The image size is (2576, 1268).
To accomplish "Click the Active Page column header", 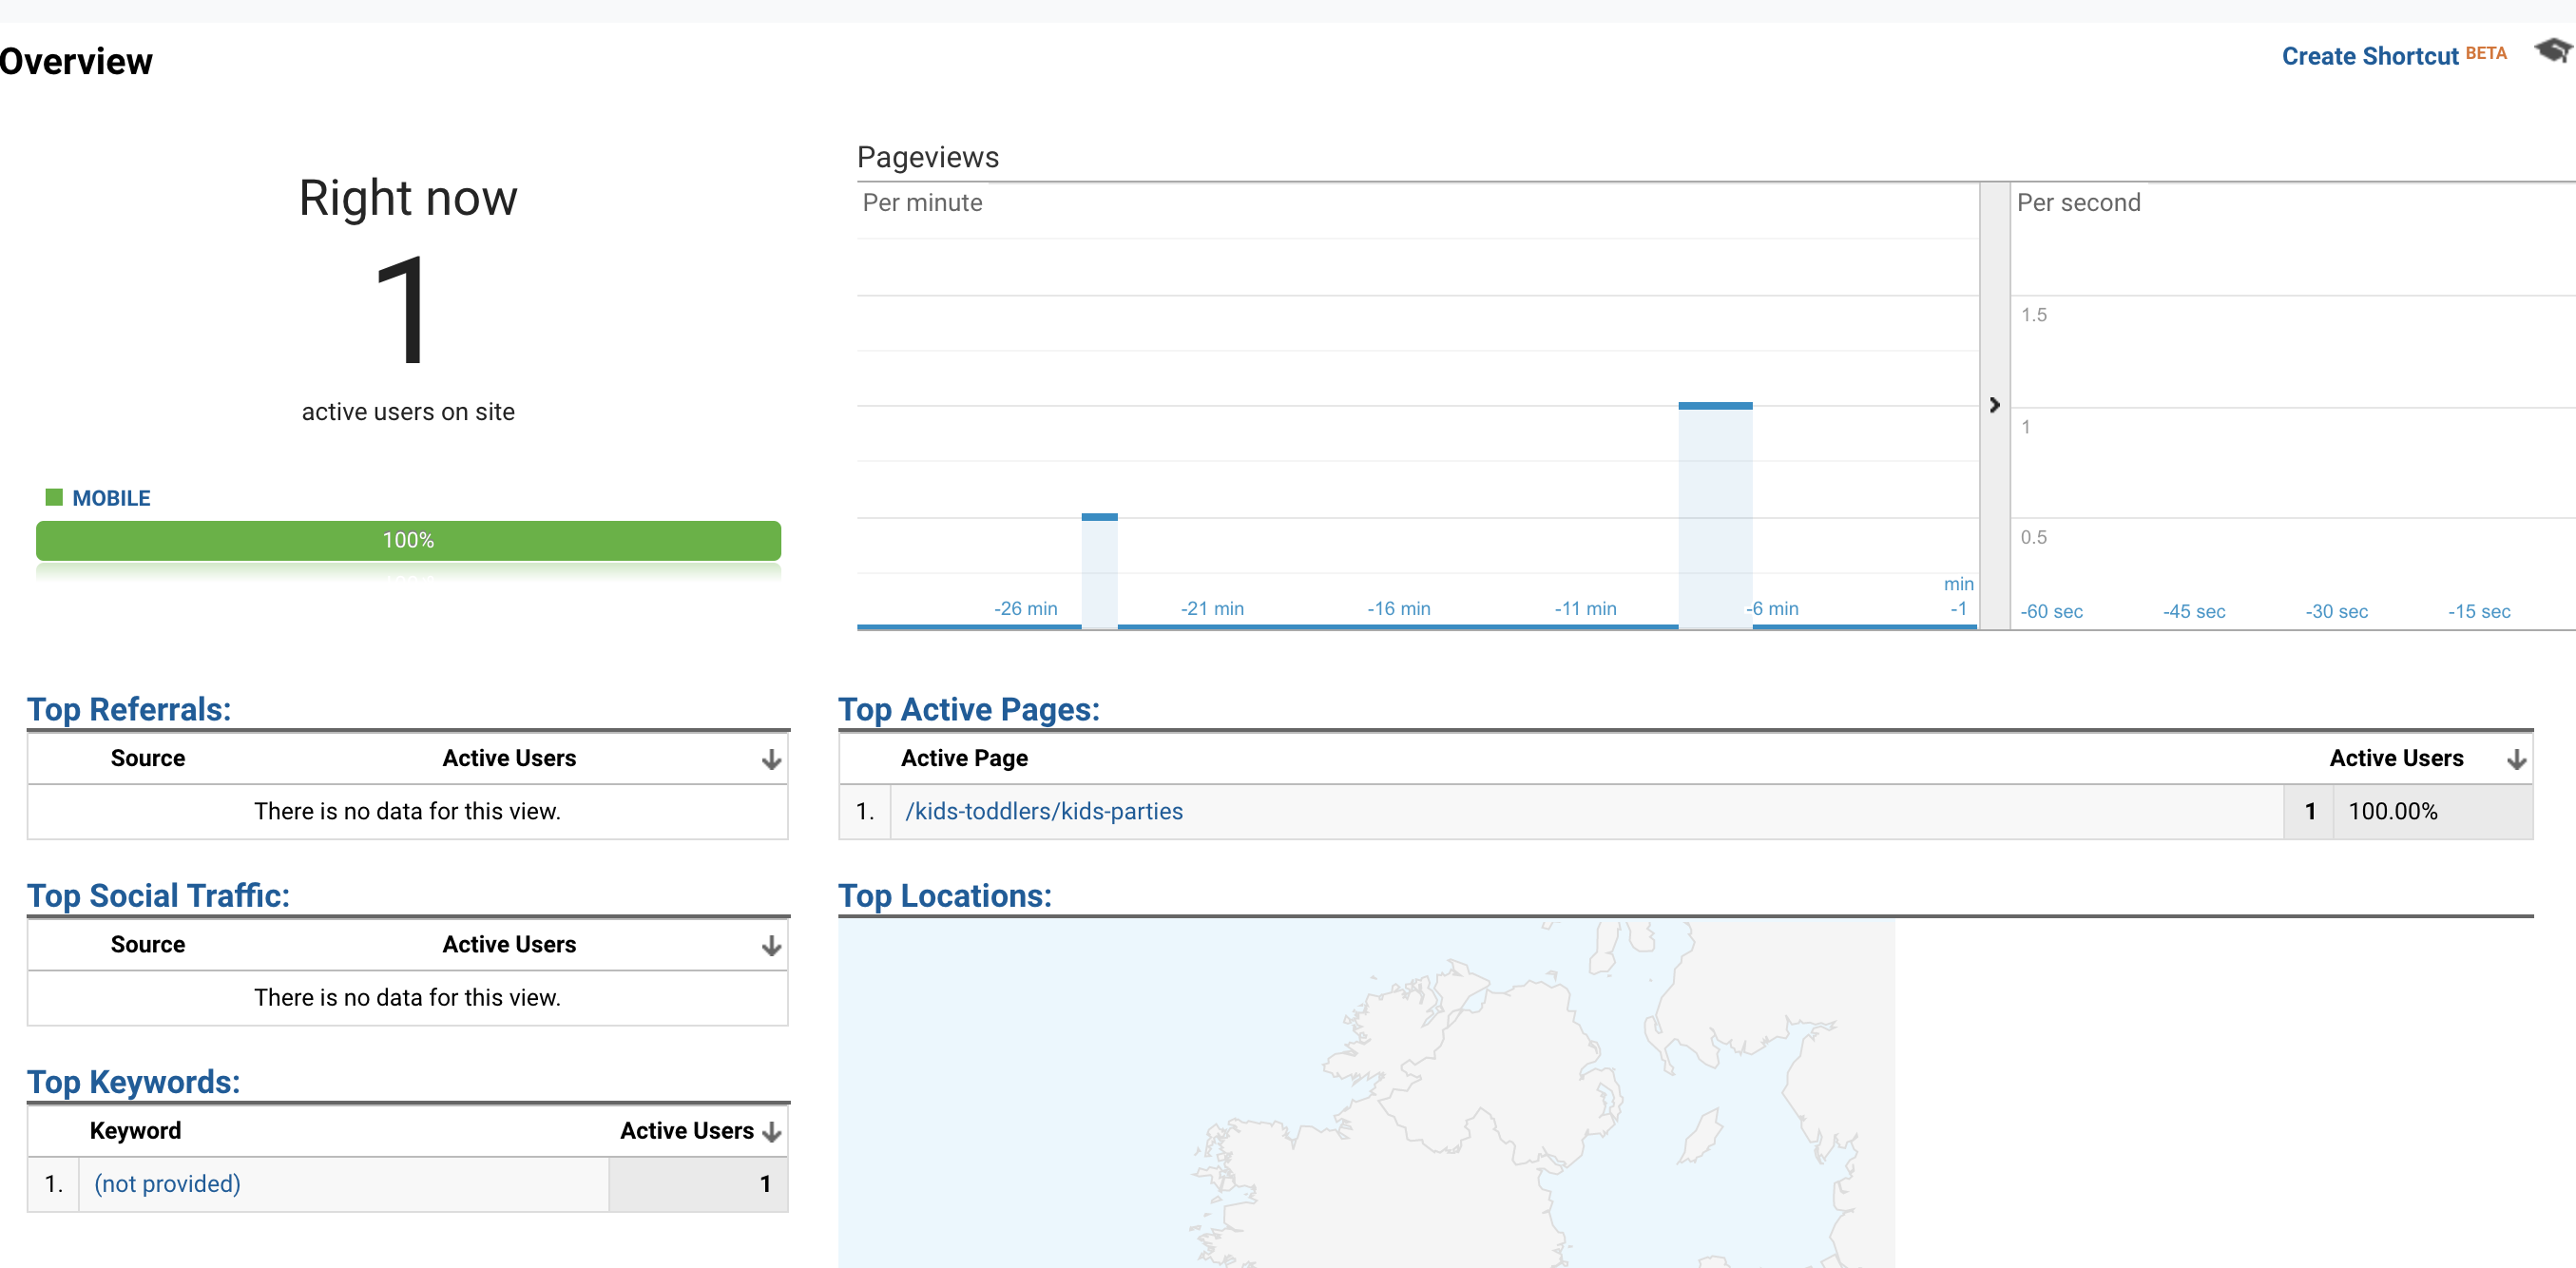I will 963,758.
